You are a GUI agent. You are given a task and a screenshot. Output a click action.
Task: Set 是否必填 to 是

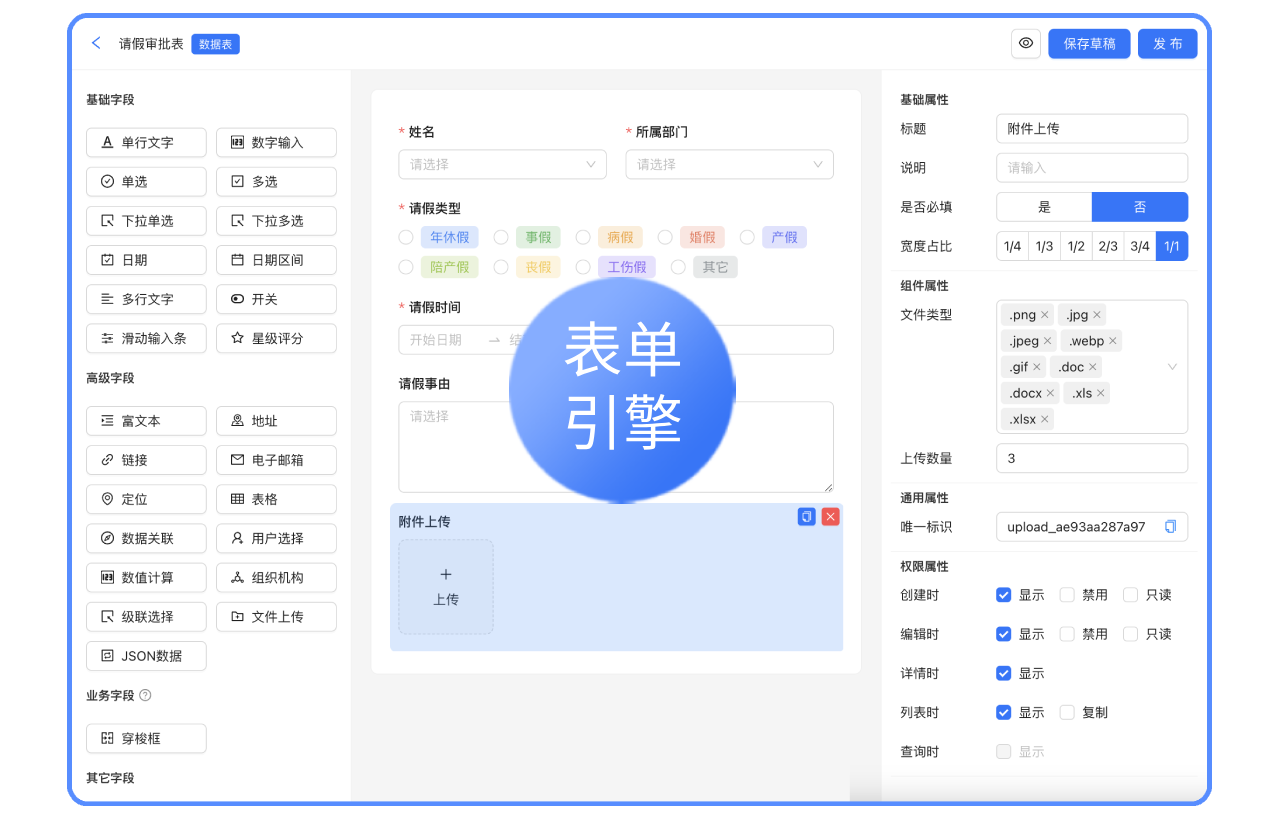1044,207
